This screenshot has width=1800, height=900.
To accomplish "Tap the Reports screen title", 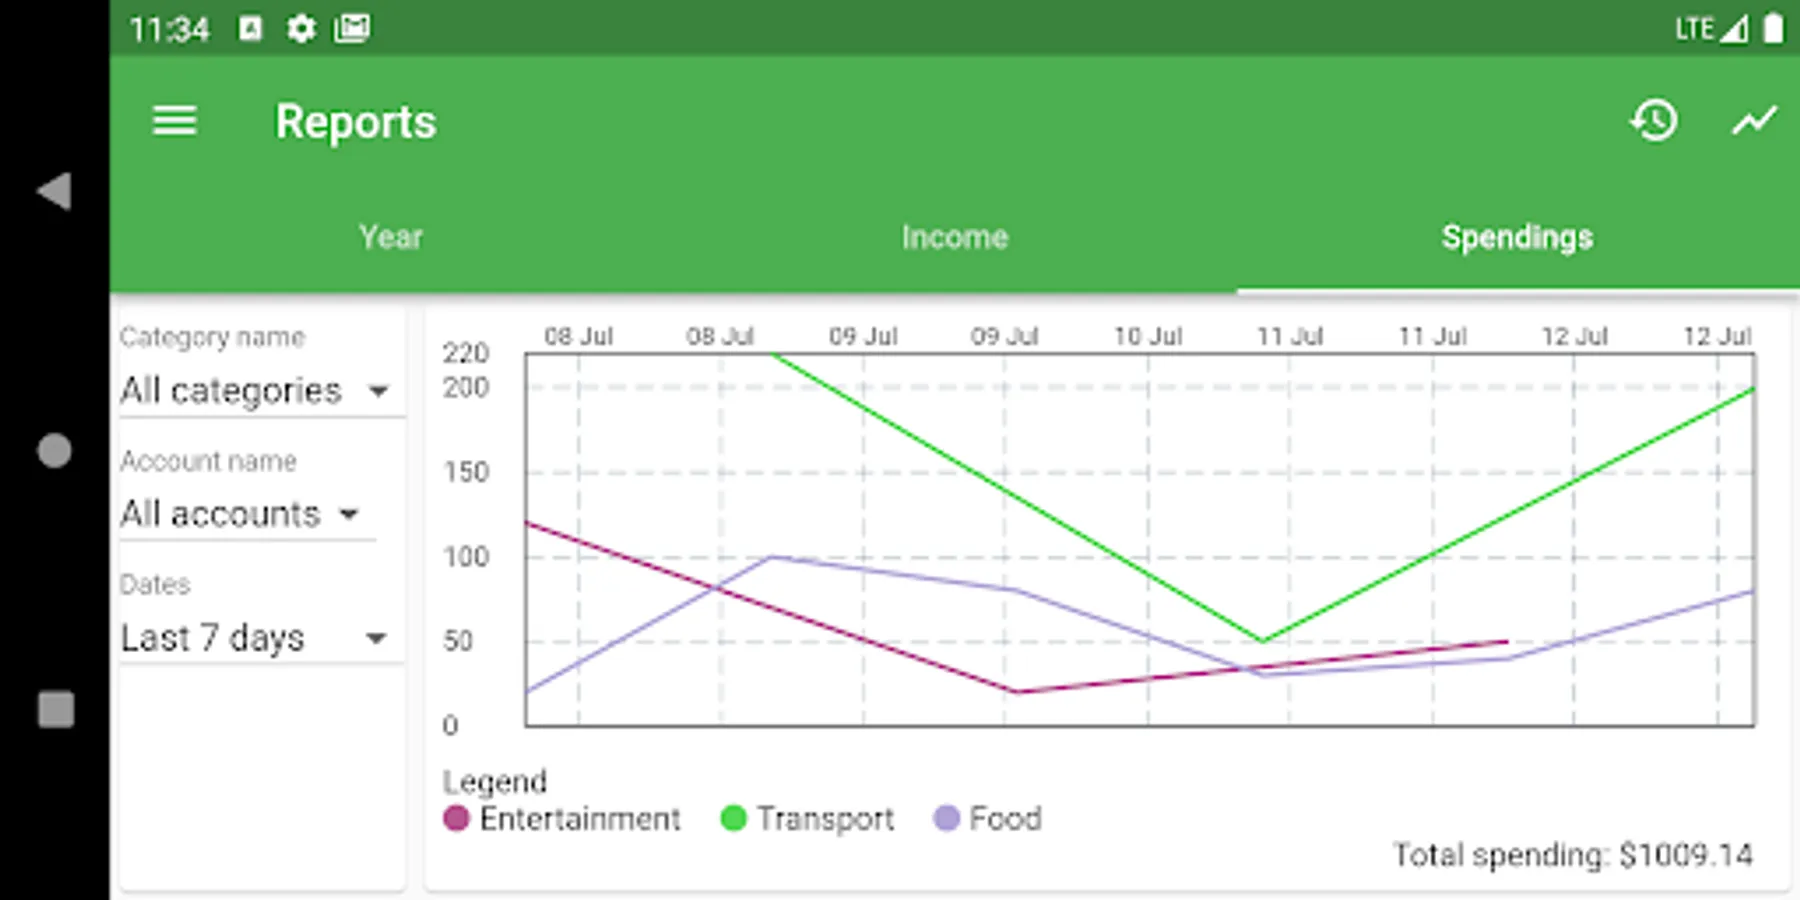I will tap(356, 122).
